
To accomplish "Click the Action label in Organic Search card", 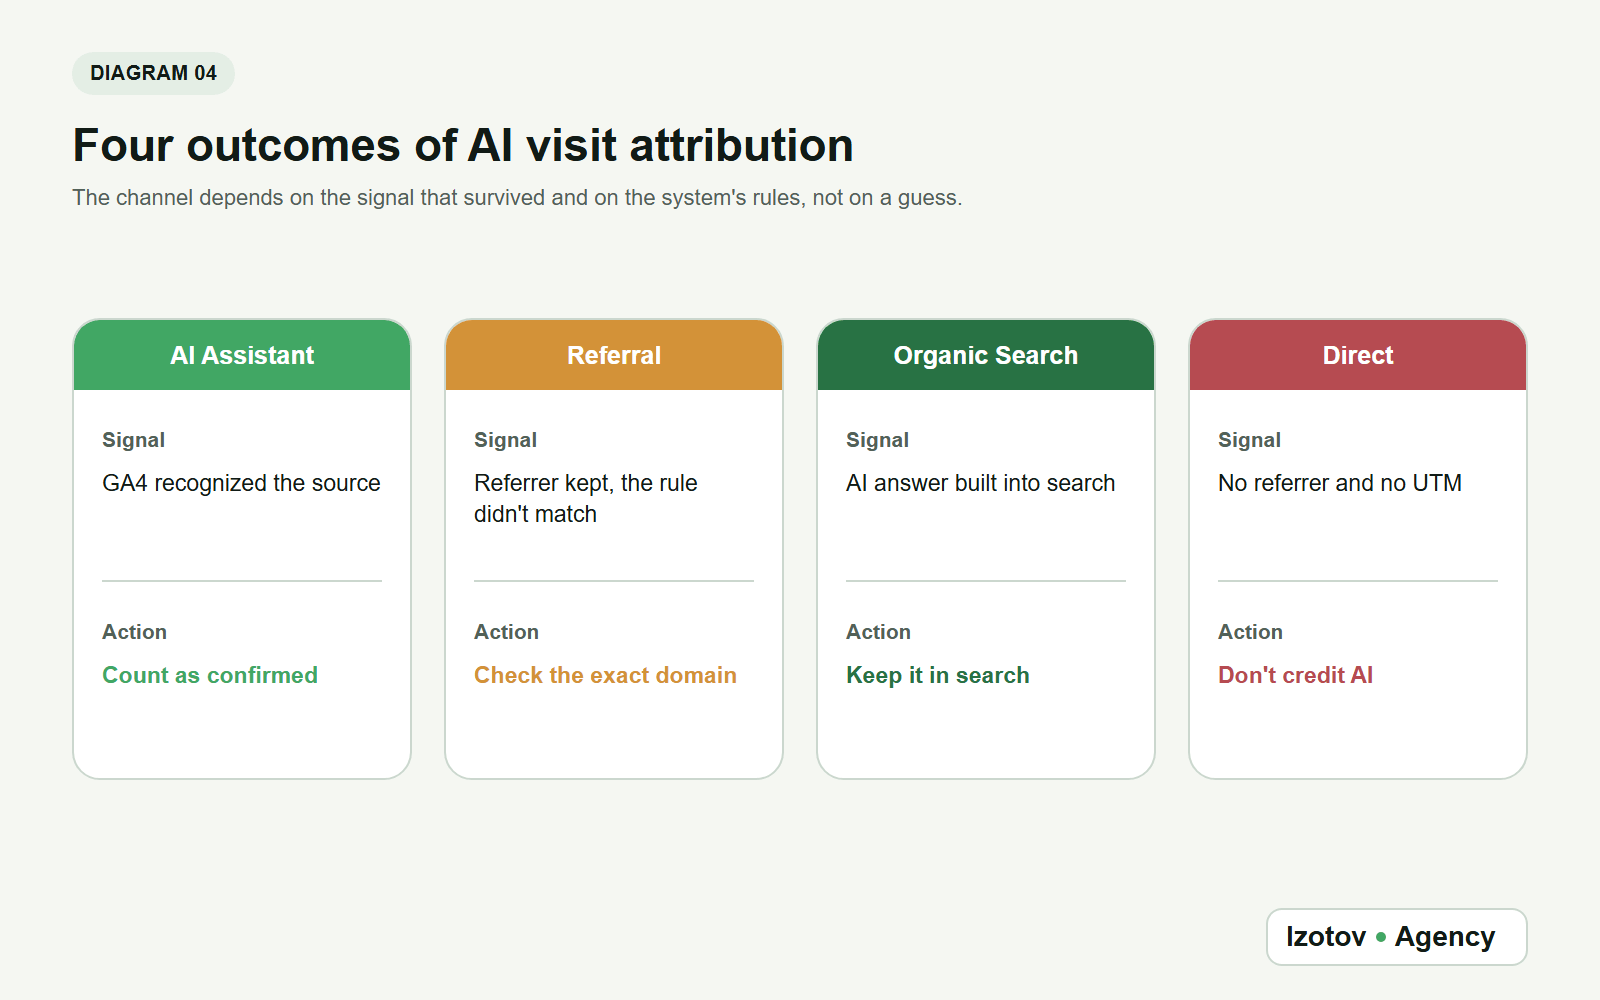I will click(x=878, y=632).
